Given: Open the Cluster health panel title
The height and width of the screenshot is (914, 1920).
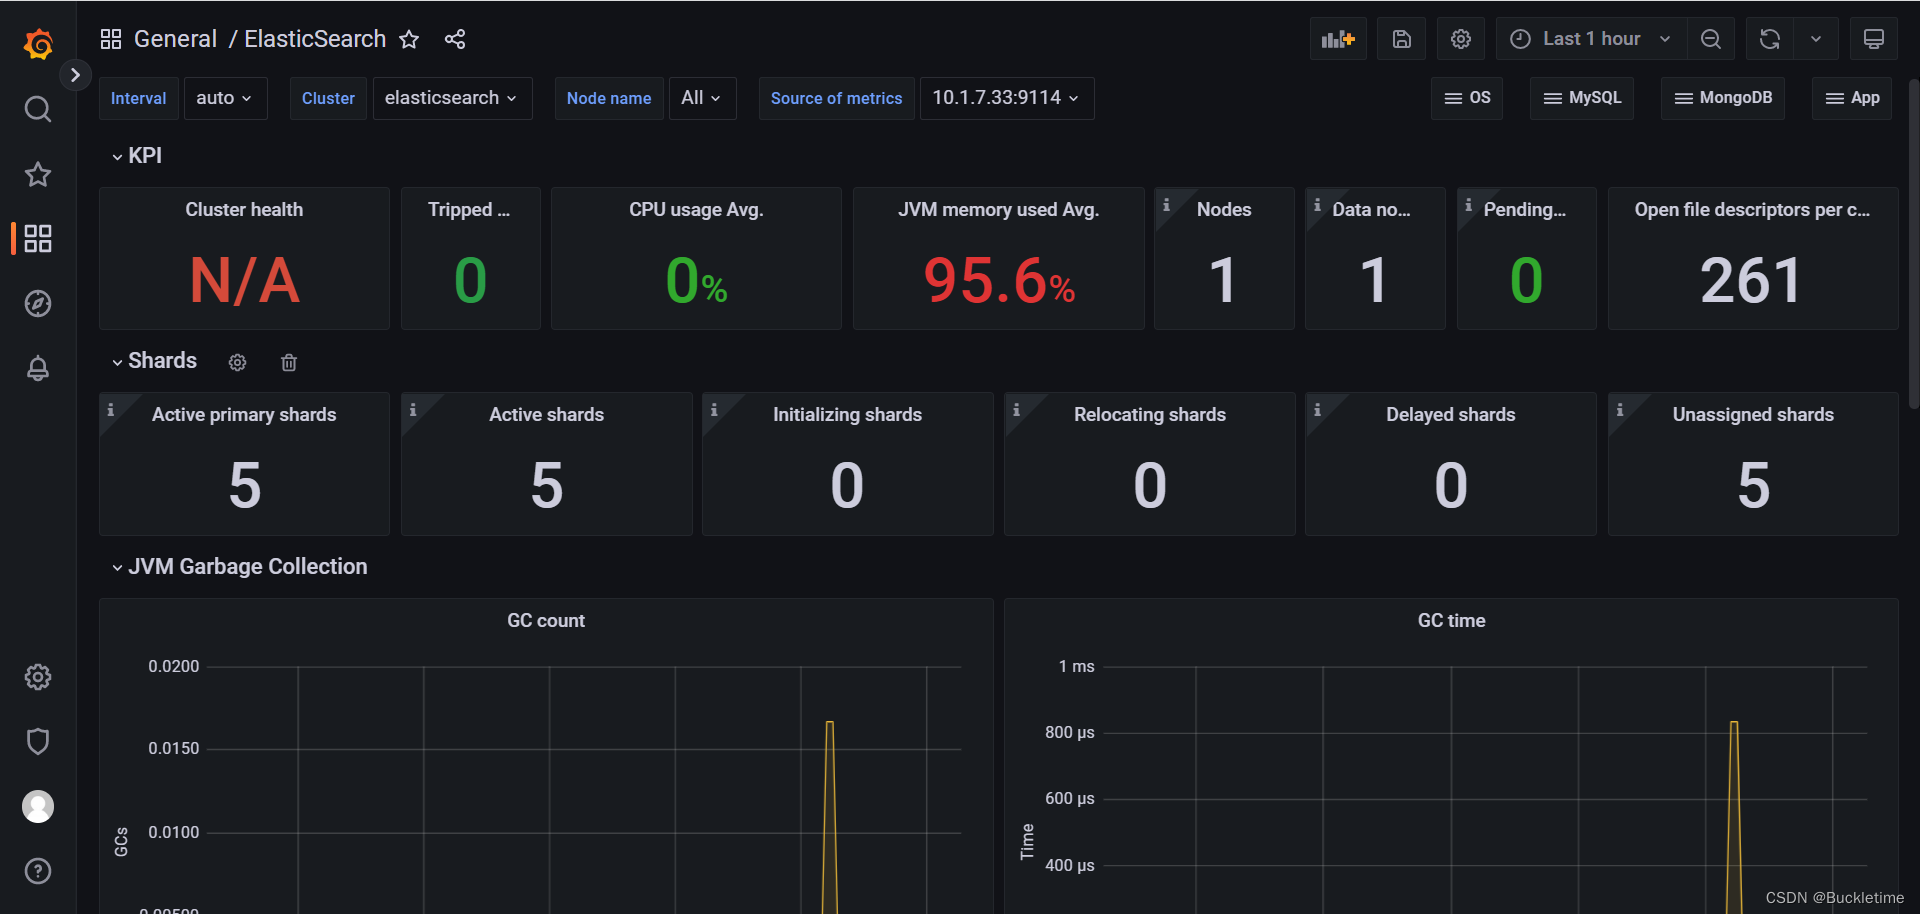Looking at the screenshot, I should click(244, 209).
